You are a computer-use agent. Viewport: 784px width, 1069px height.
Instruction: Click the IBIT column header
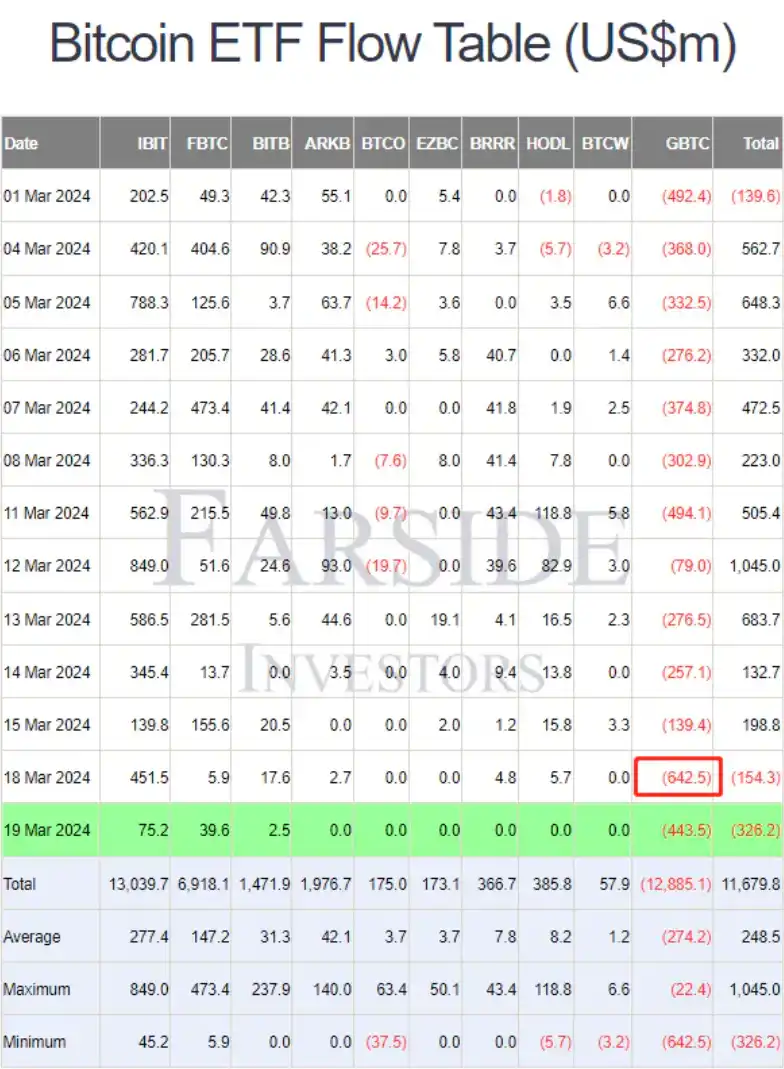point(152,143)
